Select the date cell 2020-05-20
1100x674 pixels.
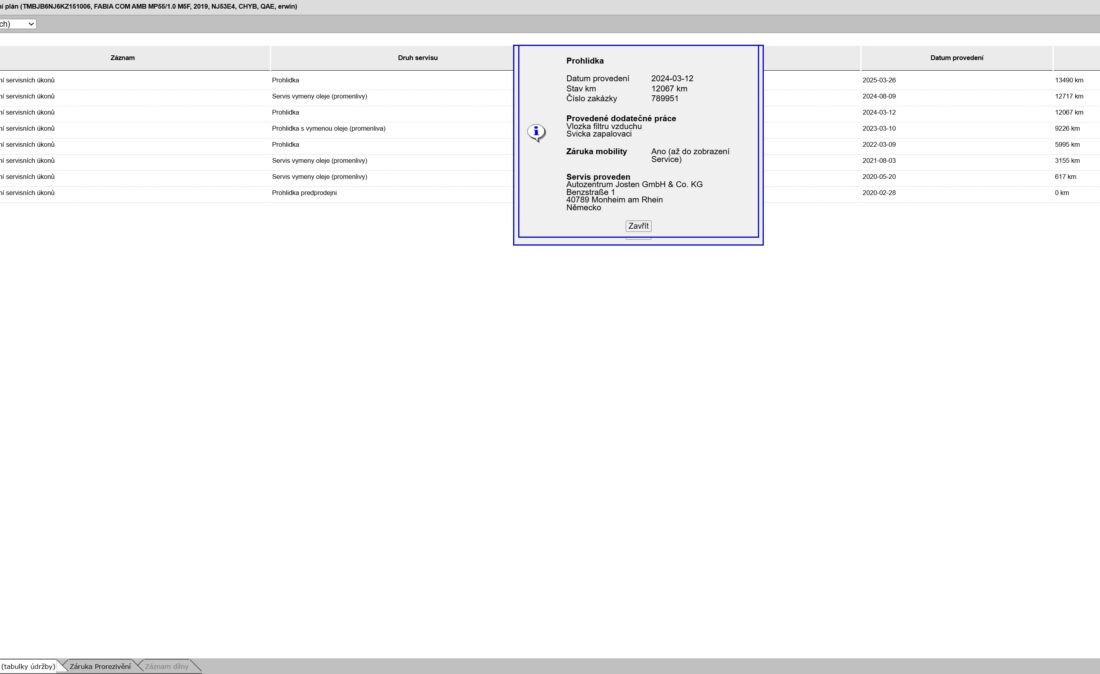[x=879, y=177]
